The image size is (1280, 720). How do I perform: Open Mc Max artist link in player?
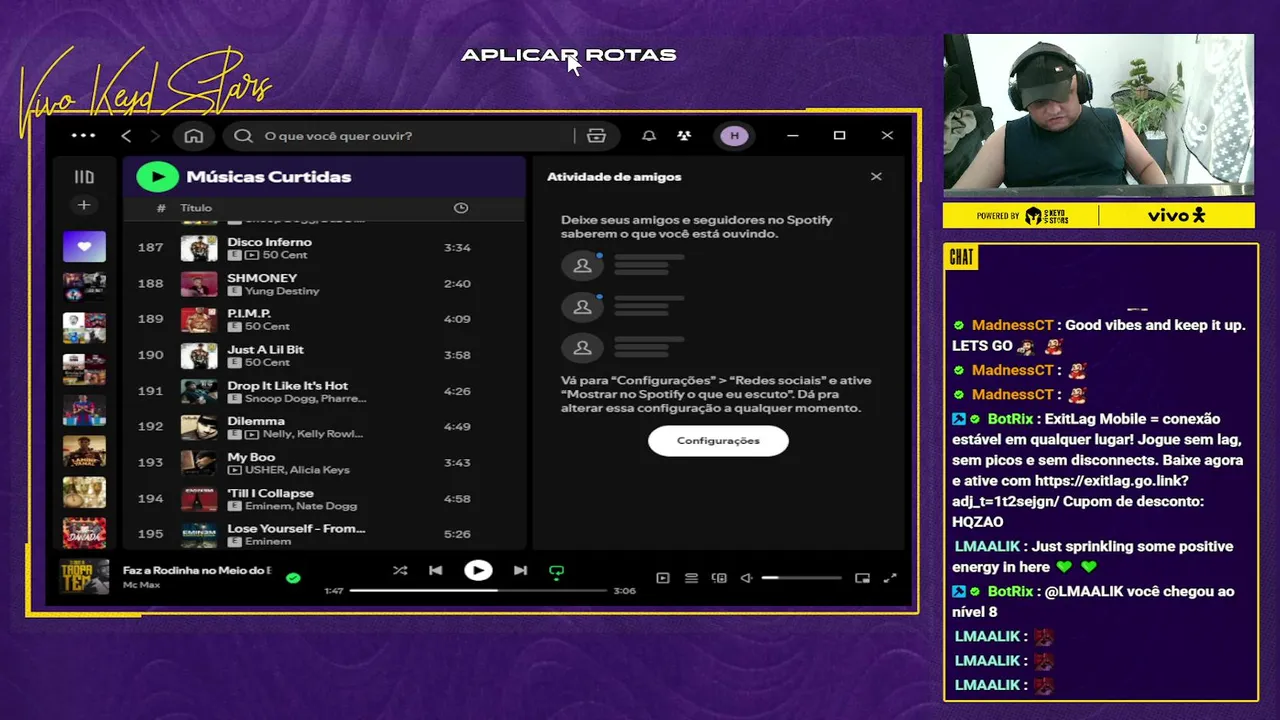[141, 585]
